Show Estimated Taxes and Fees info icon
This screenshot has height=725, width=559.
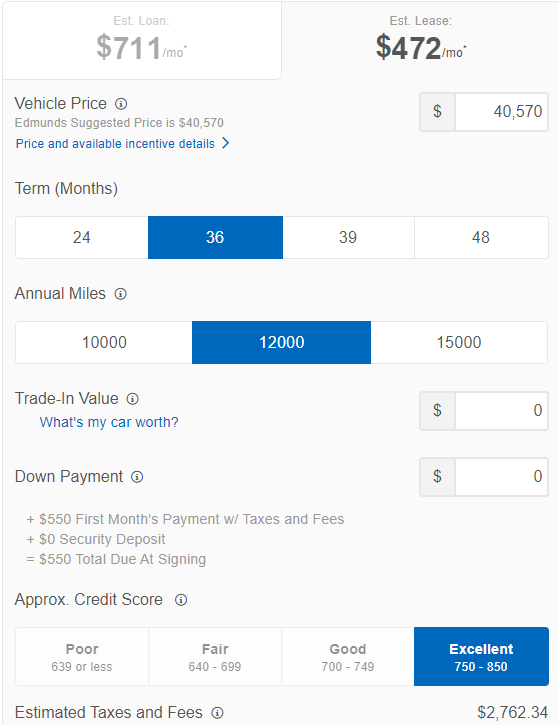pyautogui.click(x=217, y=713)
